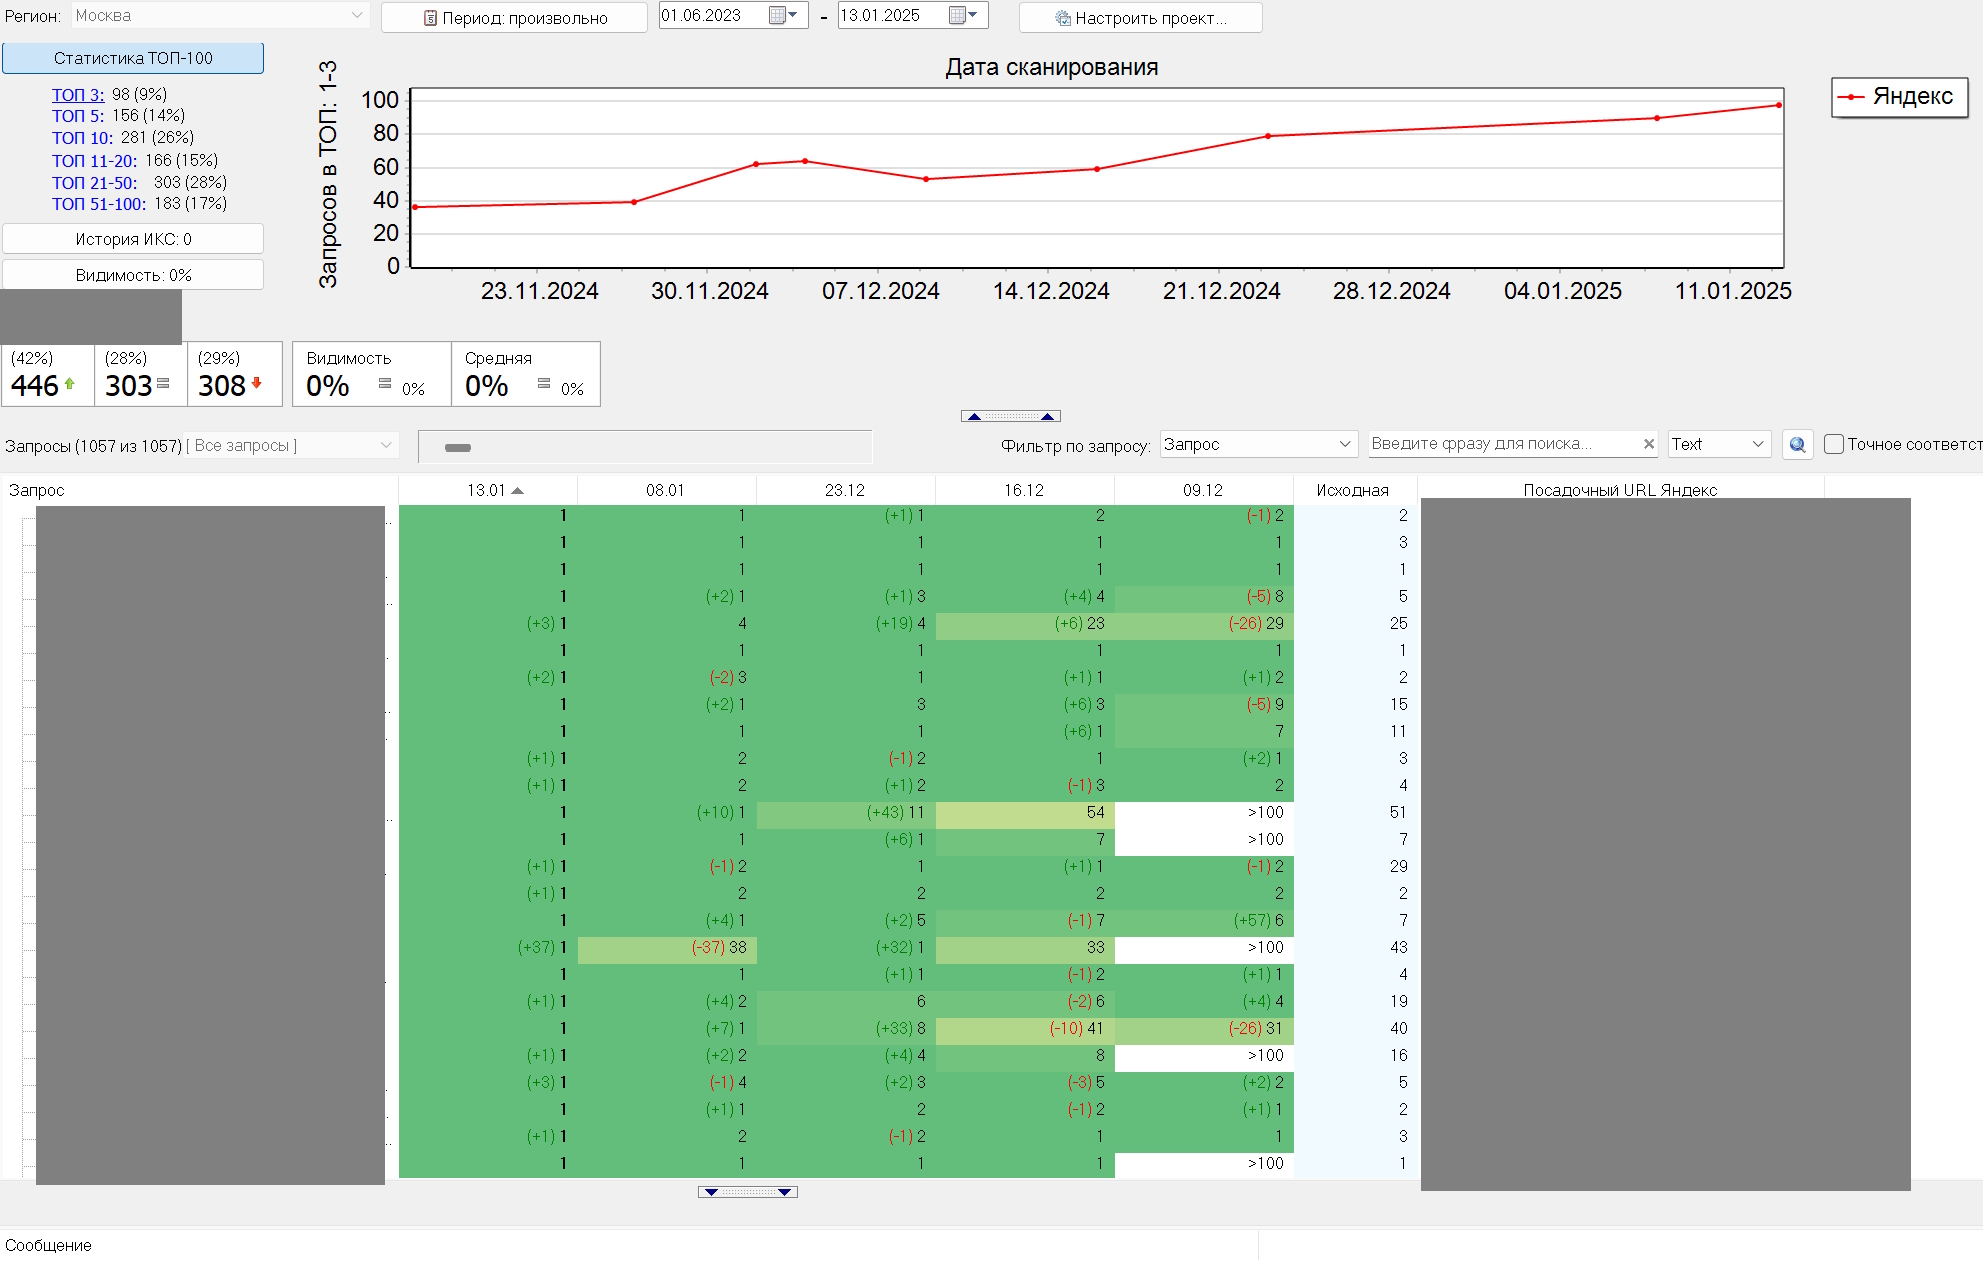Click the period icon beside Период: произвольно
1983x1263 pixels.
pyautogui.click(x=430, y=18)
